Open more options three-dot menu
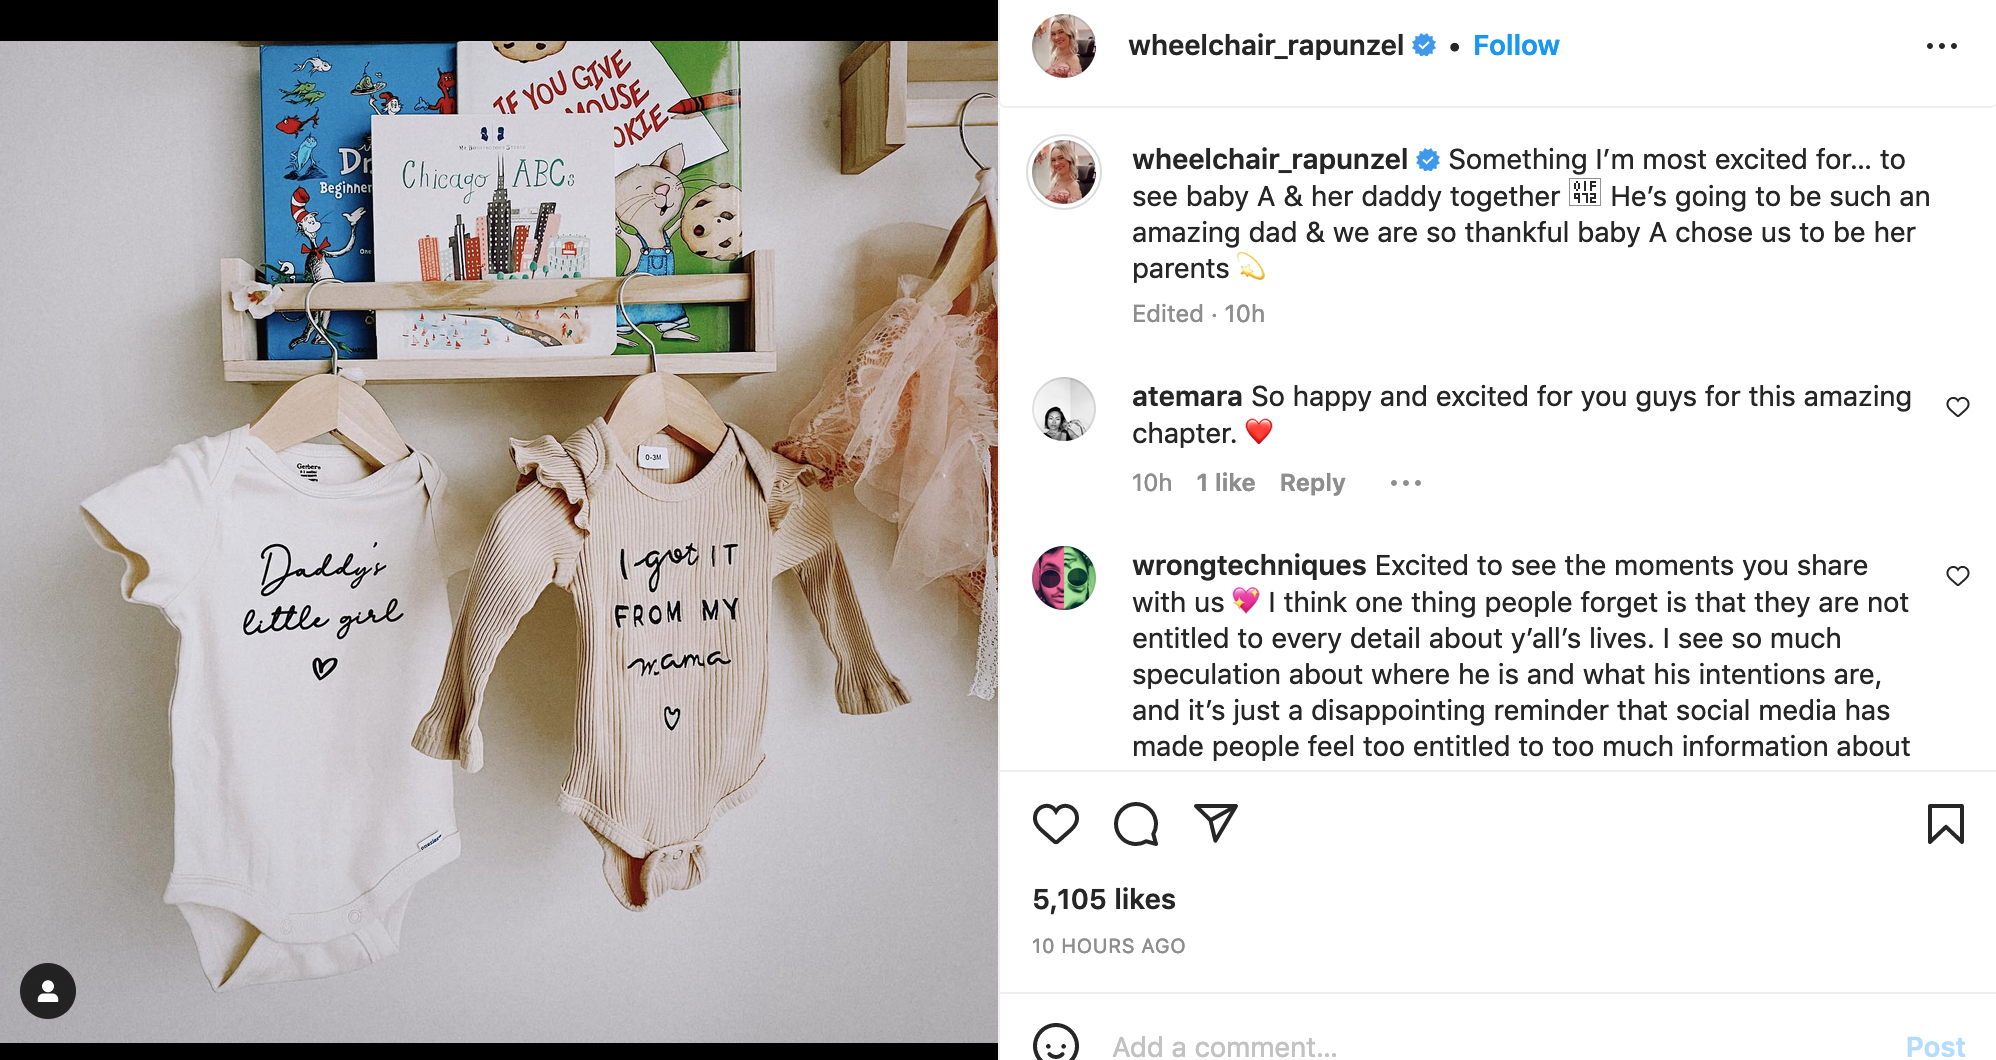 tap(1941, 46)
